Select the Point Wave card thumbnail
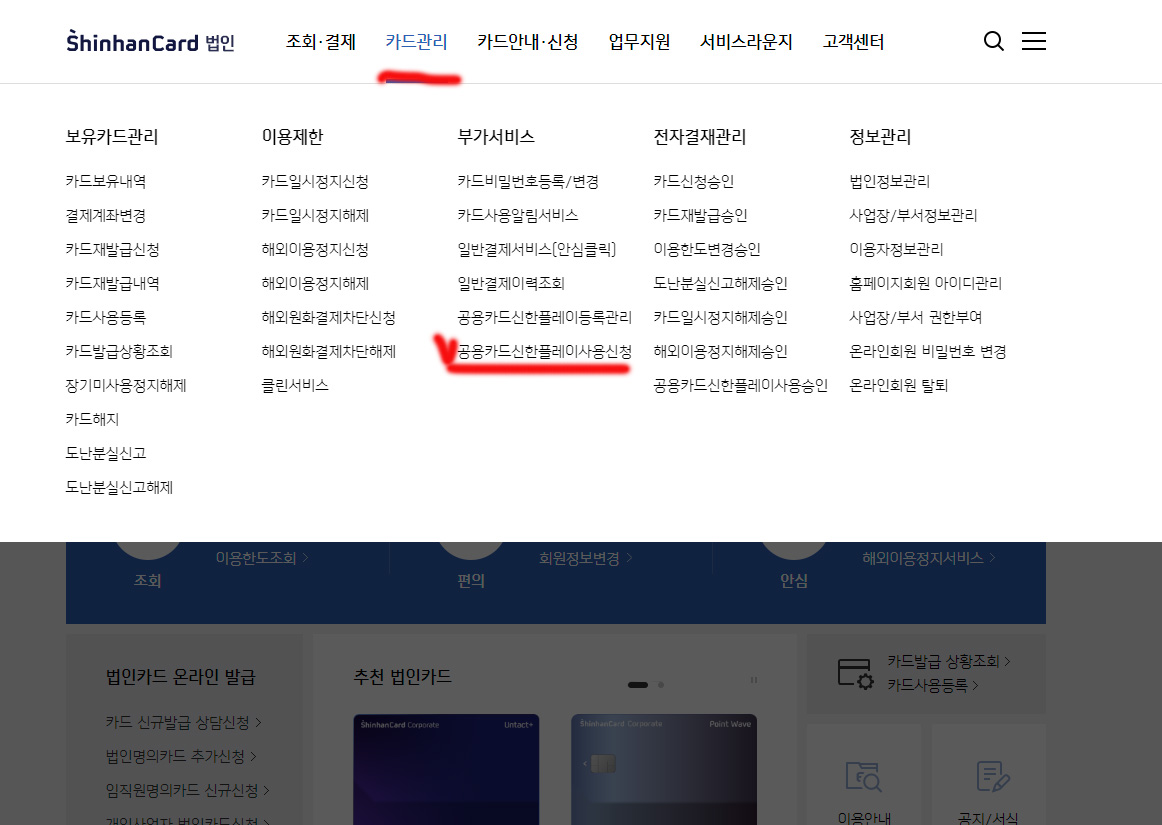The height and width of the screenshot is (825, 1162). pyautogui.click(x=664, y=769)
